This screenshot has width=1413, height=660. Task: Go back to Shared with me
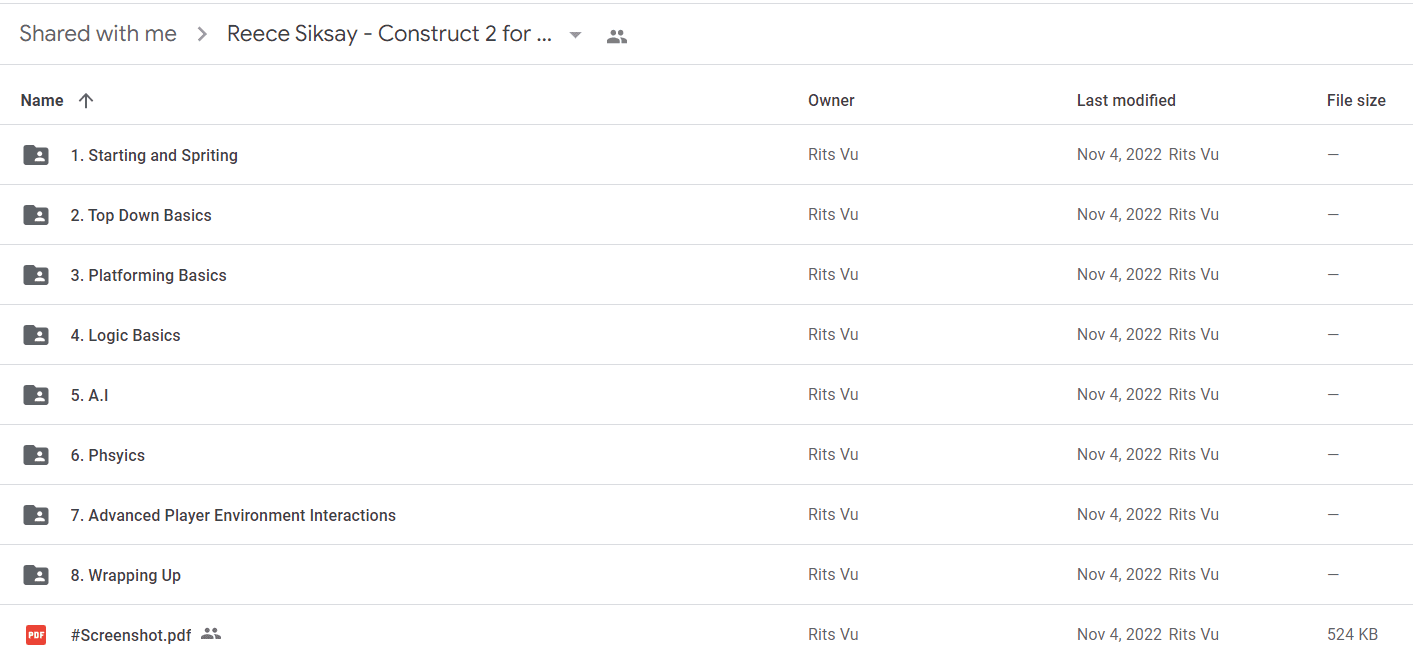pos(98,34)
